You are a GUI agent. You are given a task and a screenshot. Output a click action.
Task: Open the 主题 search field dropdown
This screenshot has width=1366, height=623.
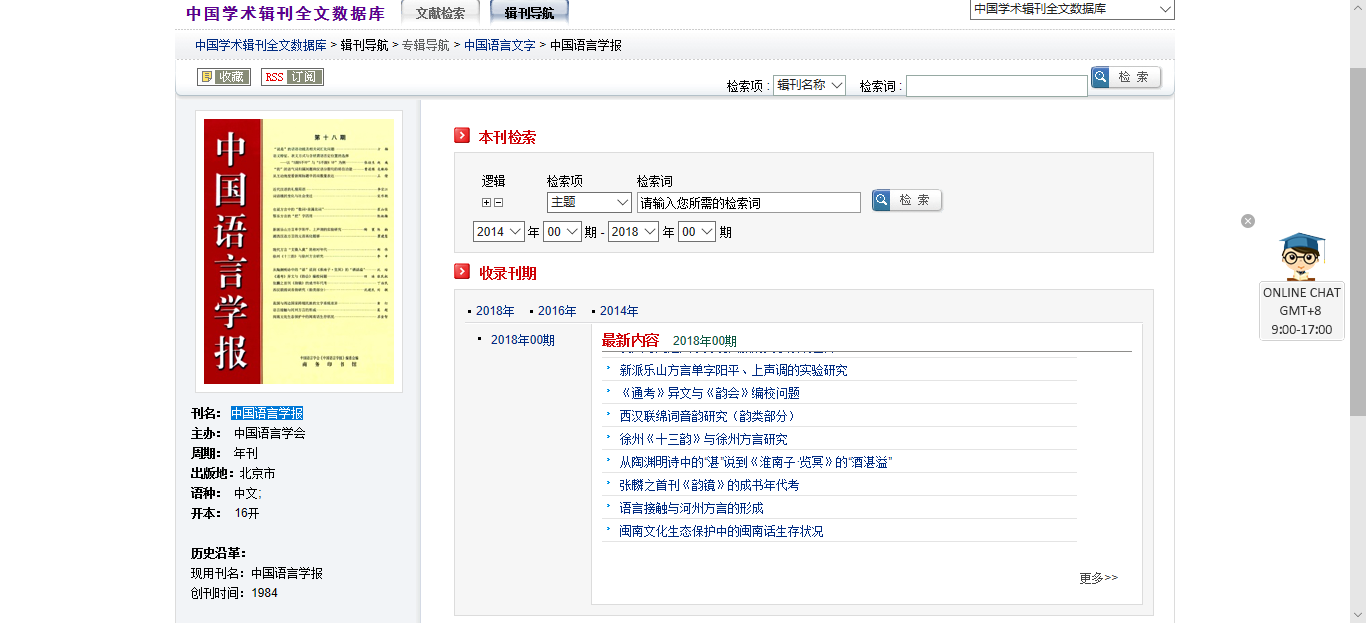589,202
